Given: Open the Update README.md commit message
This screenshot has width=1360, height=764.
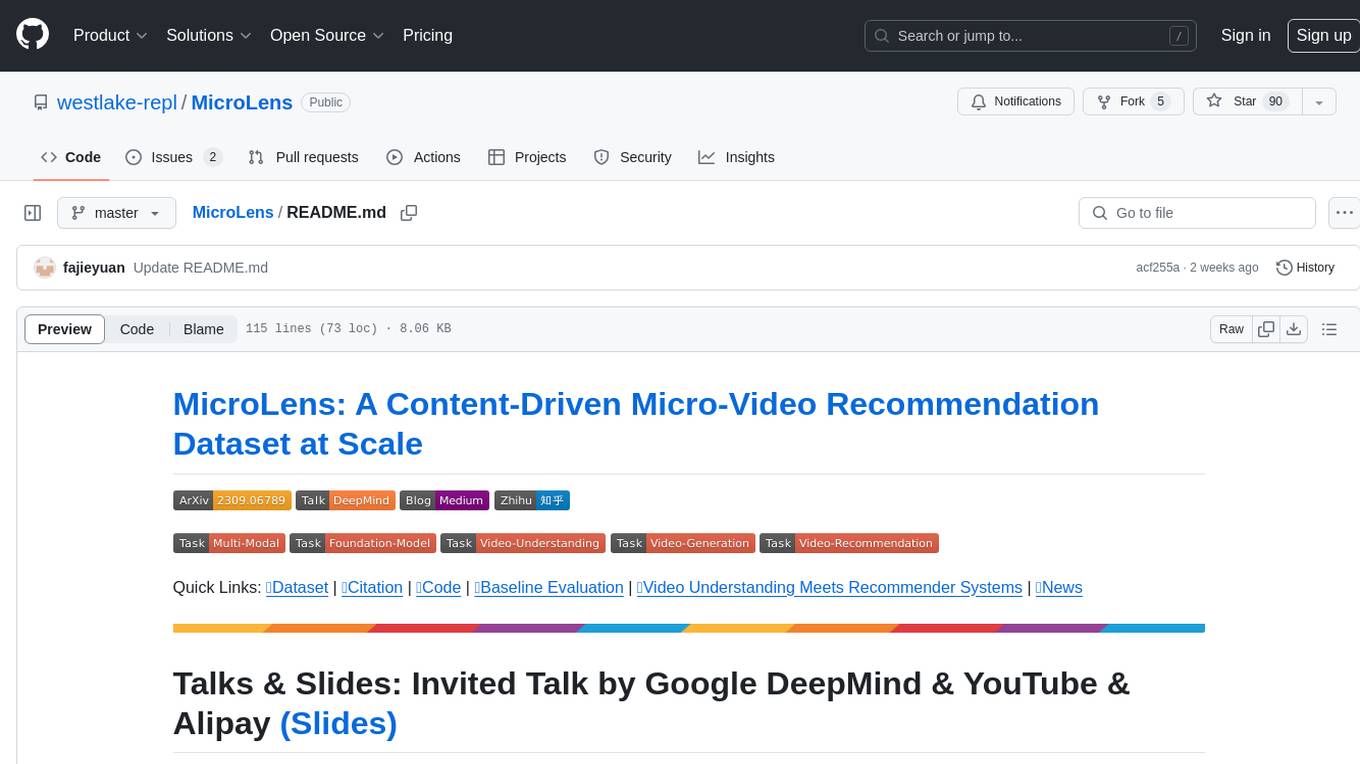Looking at the screenshot, I should click(200, 268).
